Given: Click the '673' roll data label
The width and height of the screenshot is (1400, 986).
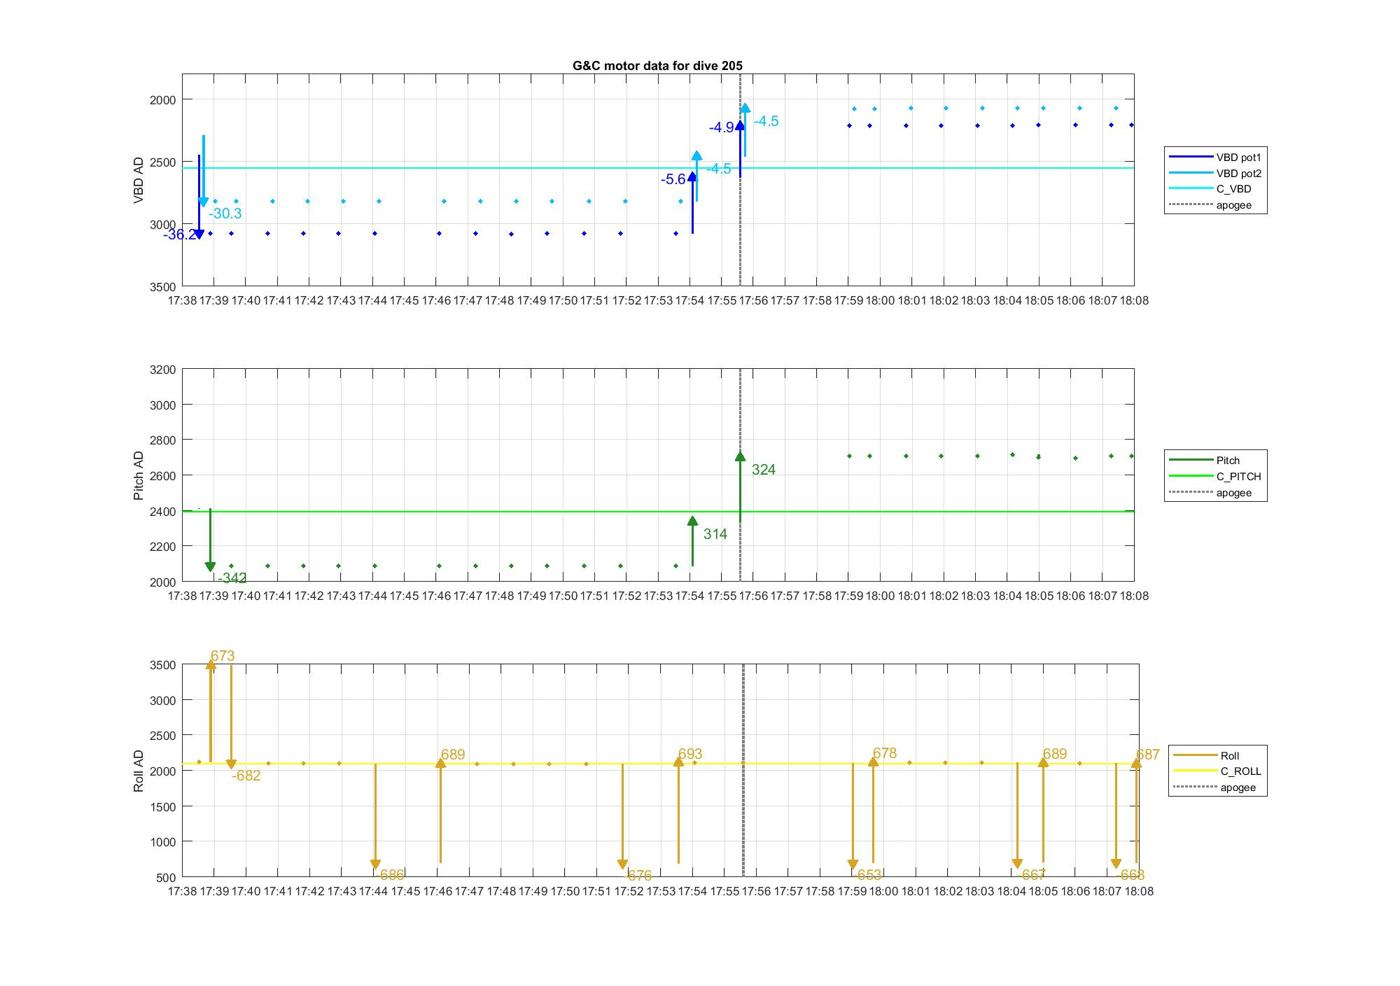Looking at the screenshot, I should click(222, 656).
